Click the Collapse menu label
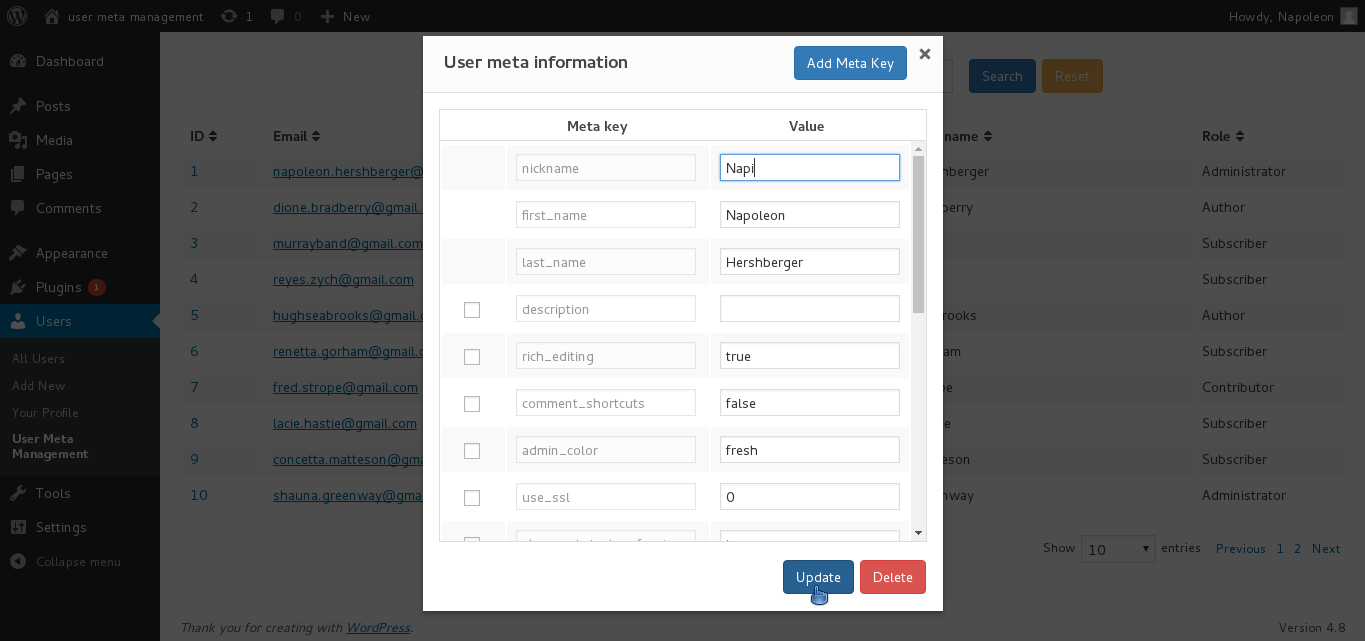This screenshot has width=1365, height=641. 78,561
